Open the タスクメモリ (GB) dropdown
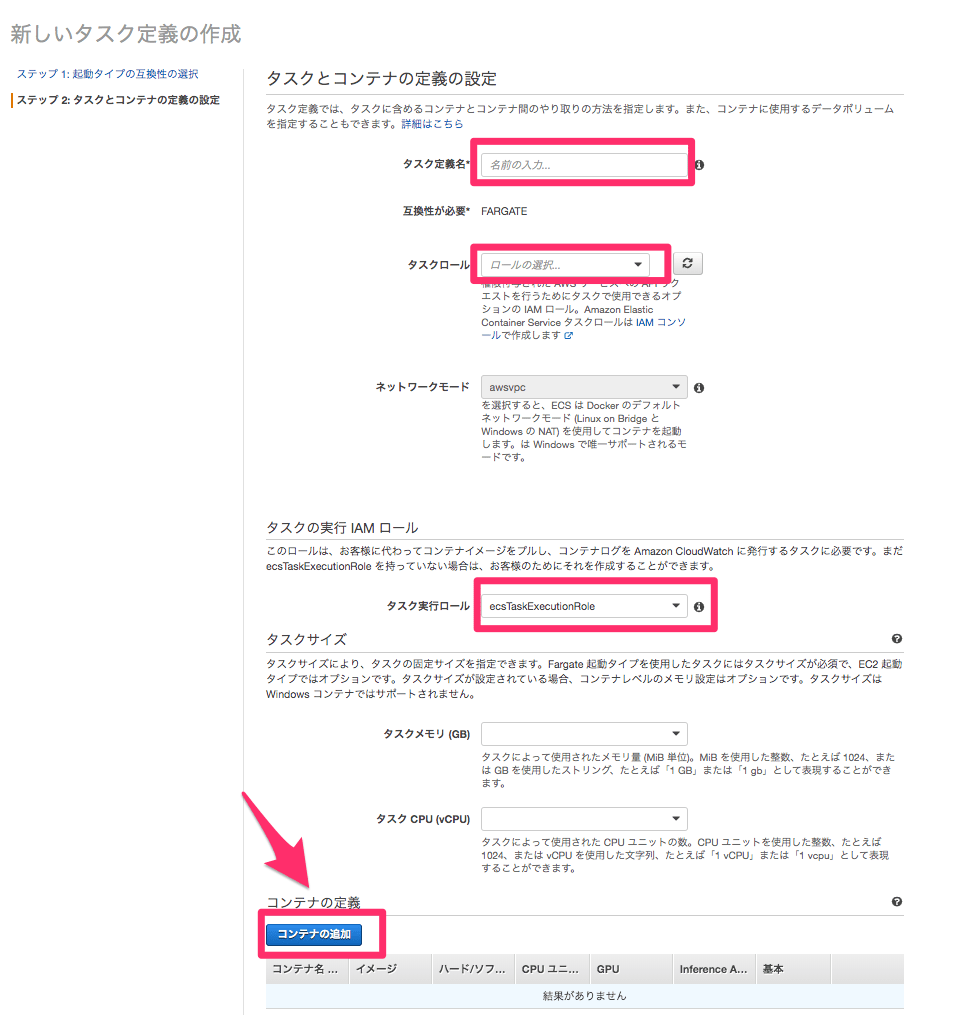This screenshot has width=974, height=1015. [583, 734]
